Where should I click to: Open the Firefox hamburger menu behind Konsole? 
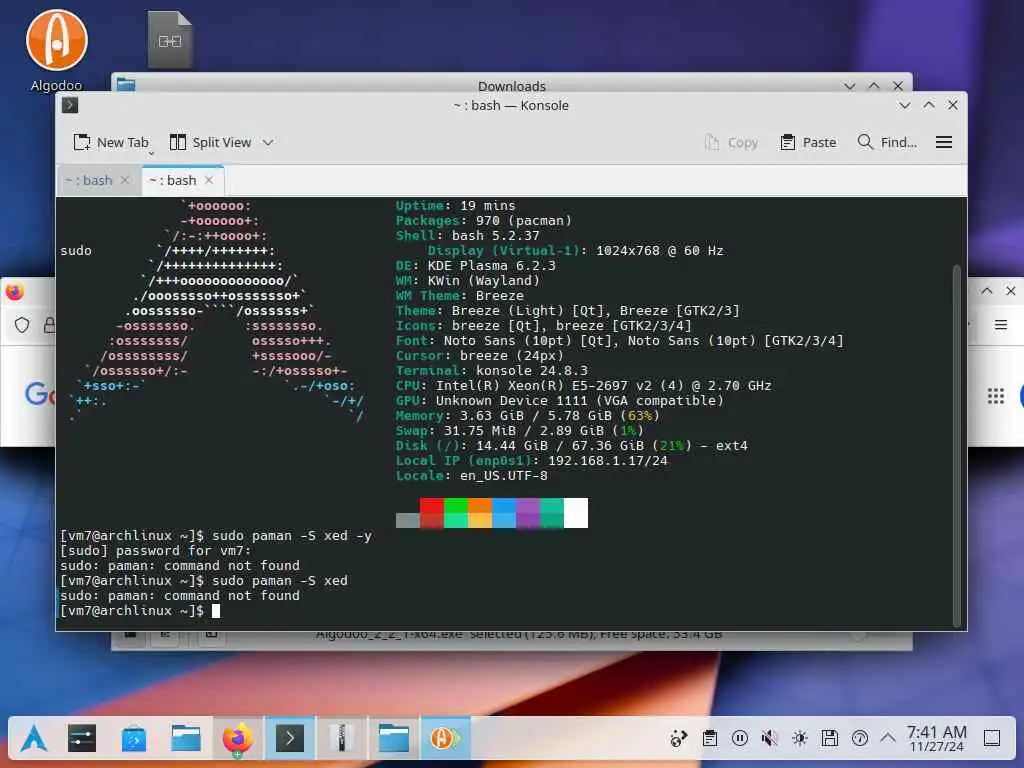1000,325
